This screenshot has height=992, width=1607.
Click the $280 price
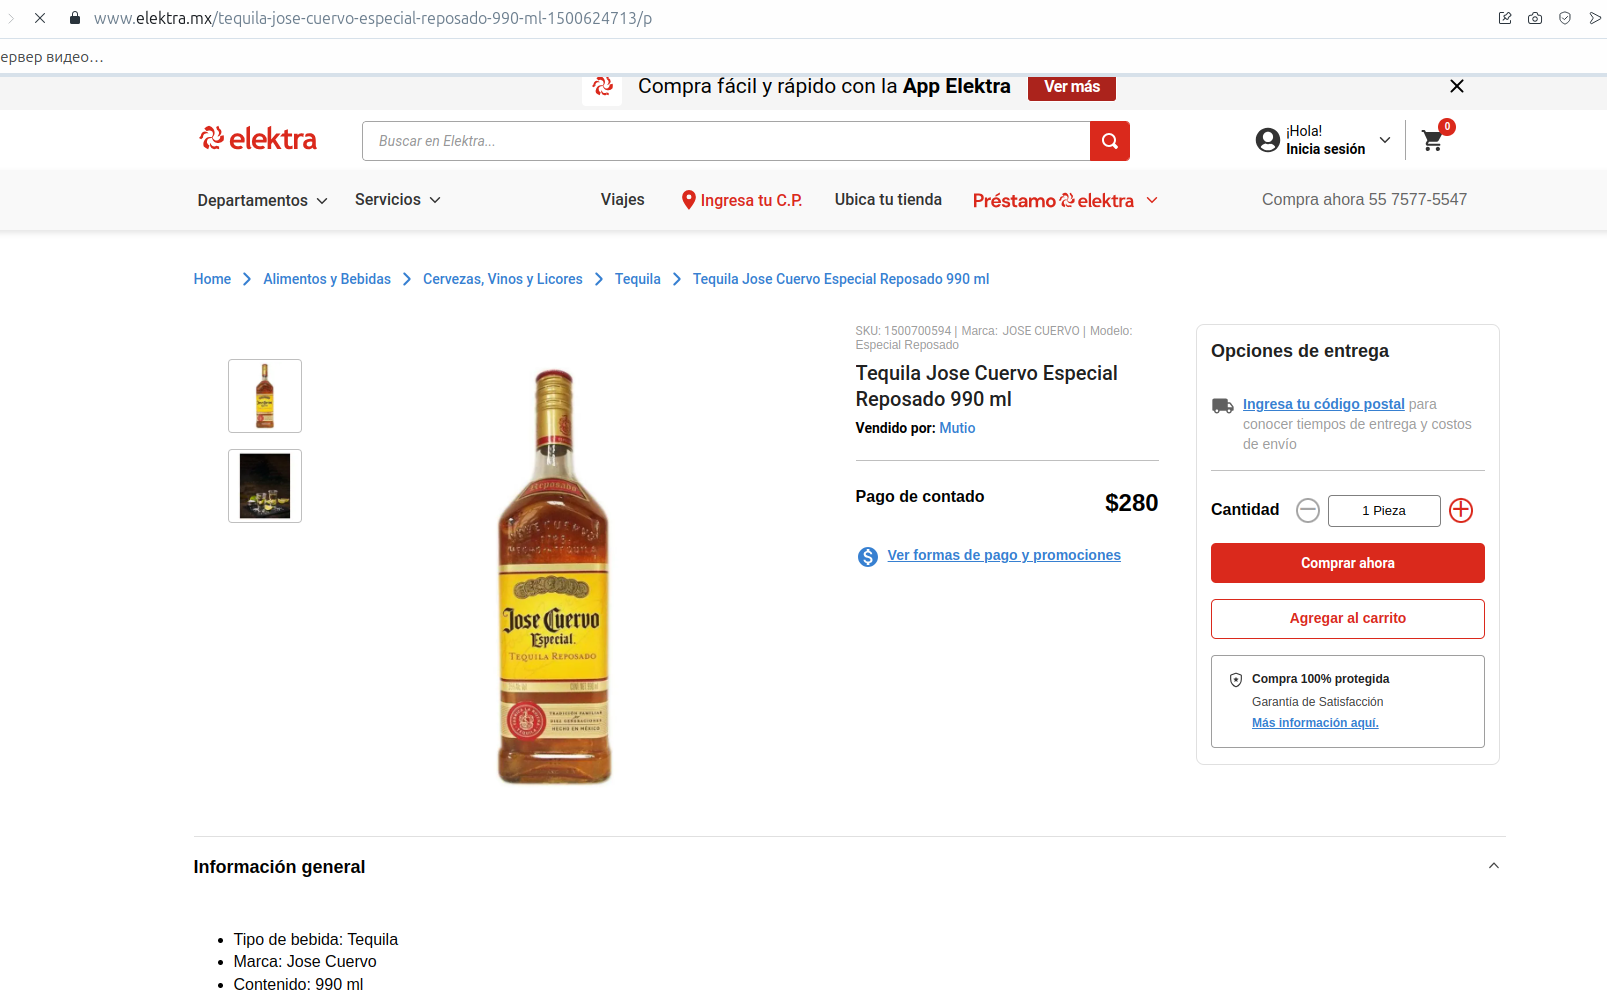(1131, 503)
